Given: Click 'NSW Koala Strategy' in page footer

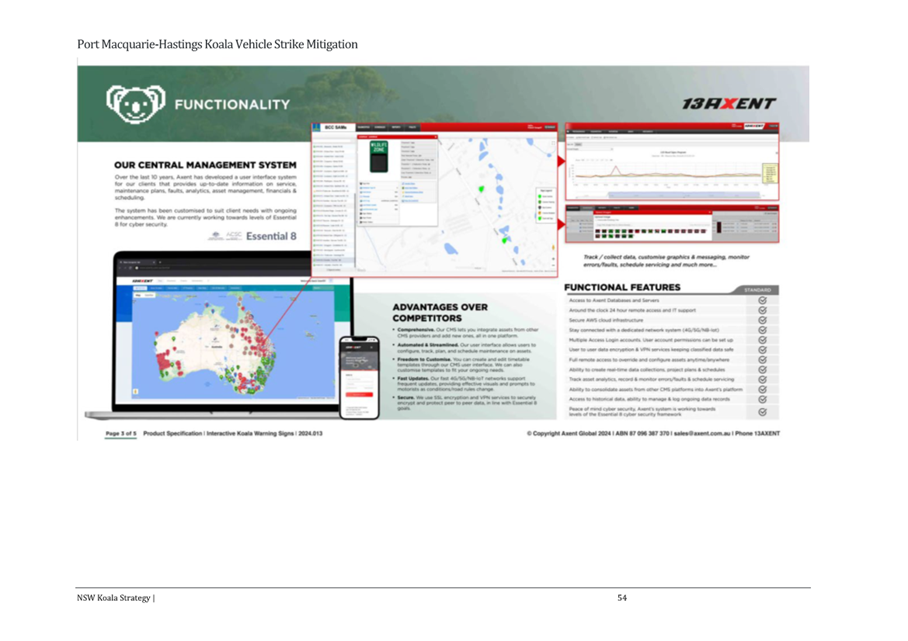Looking at the screenshot, I should click(114, 598).
